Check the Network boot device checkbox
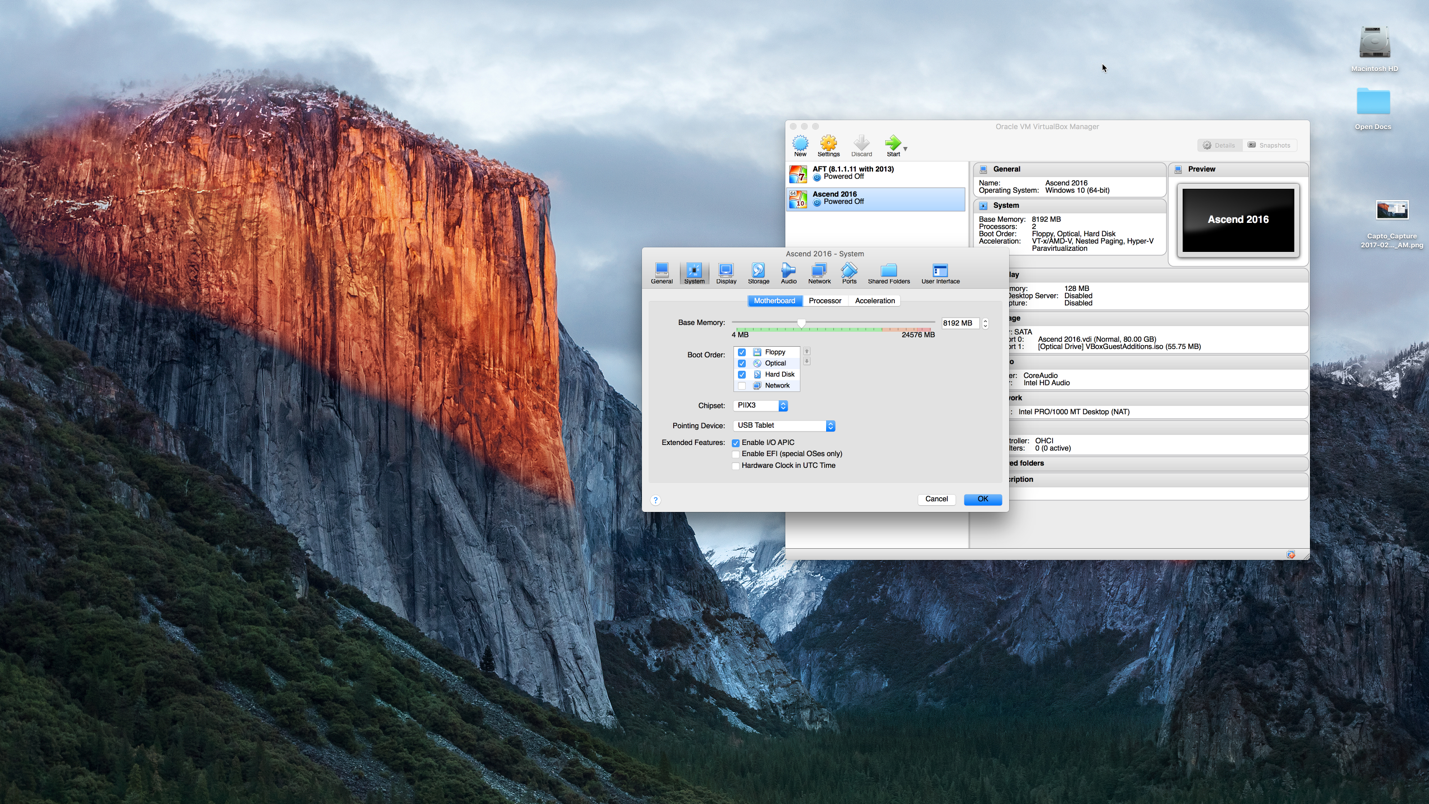The height and width of the screenshot is (804, 1429). point(741,385)
